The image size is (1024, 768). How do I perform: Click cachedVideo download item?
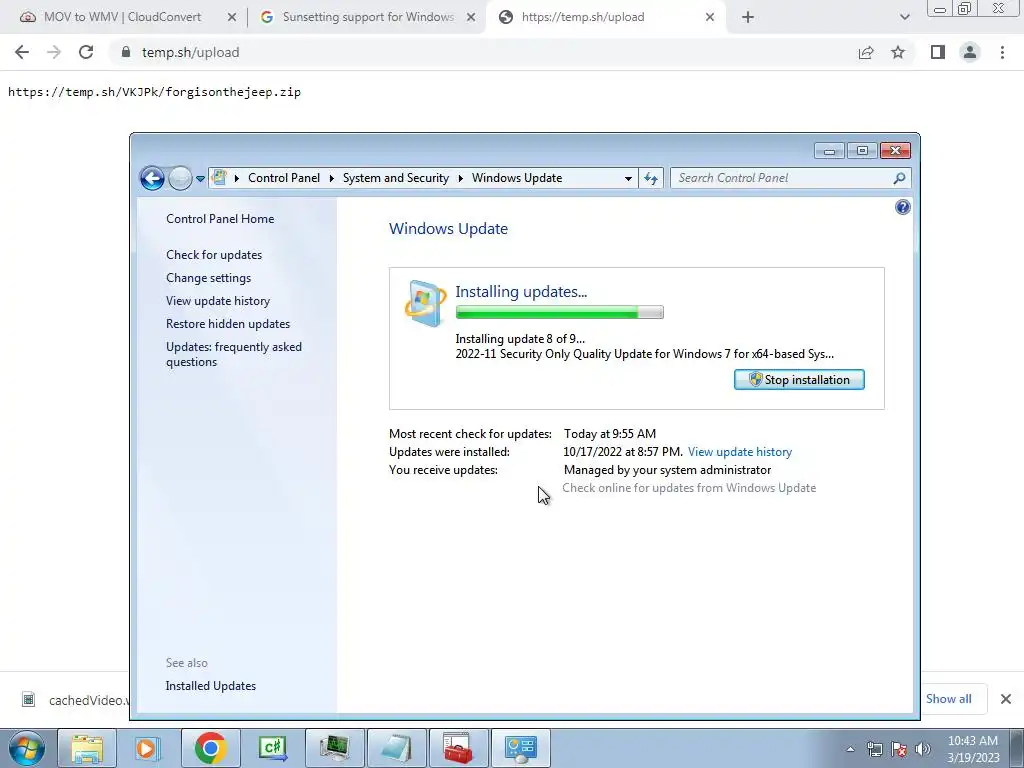point(73,700)
